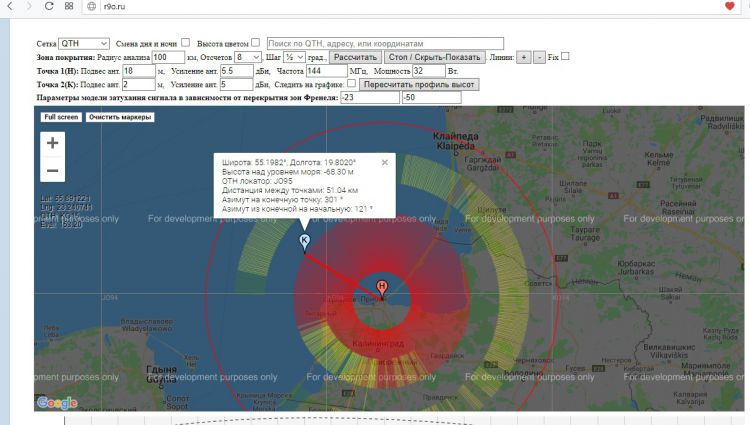Viewport: 750px width, 425px height.
Task: Click the QTH локатор: JO95 popup text
Action: (x=257, y=181)
